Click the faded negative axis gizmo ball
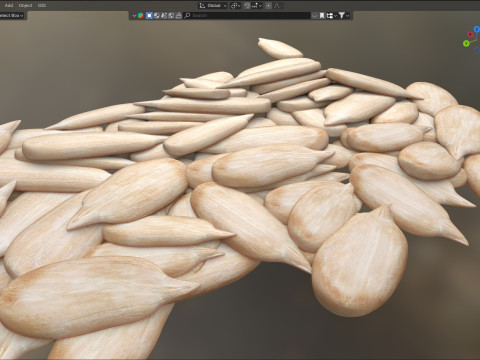480x360 pixels. 477,51
